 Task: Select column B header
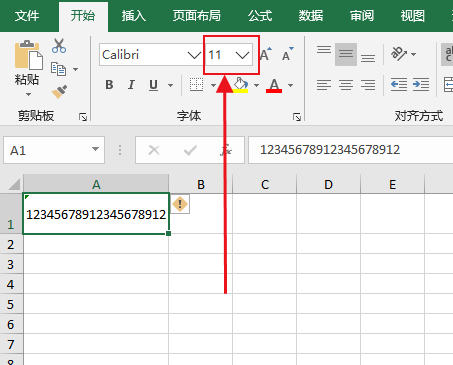pyautogui.click(x=201, y=184)
